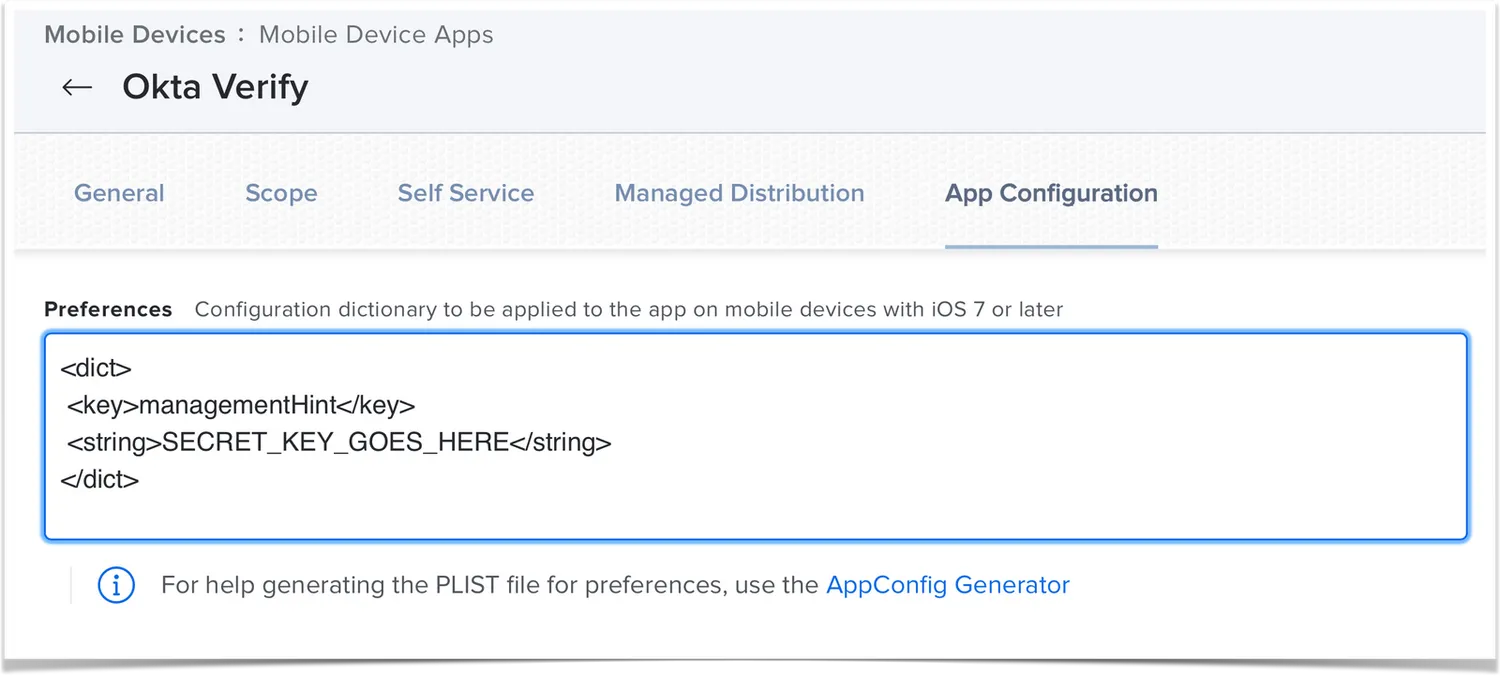Place cursor on the string value line
1500x676 pixels.
click(x=337, y=442)
